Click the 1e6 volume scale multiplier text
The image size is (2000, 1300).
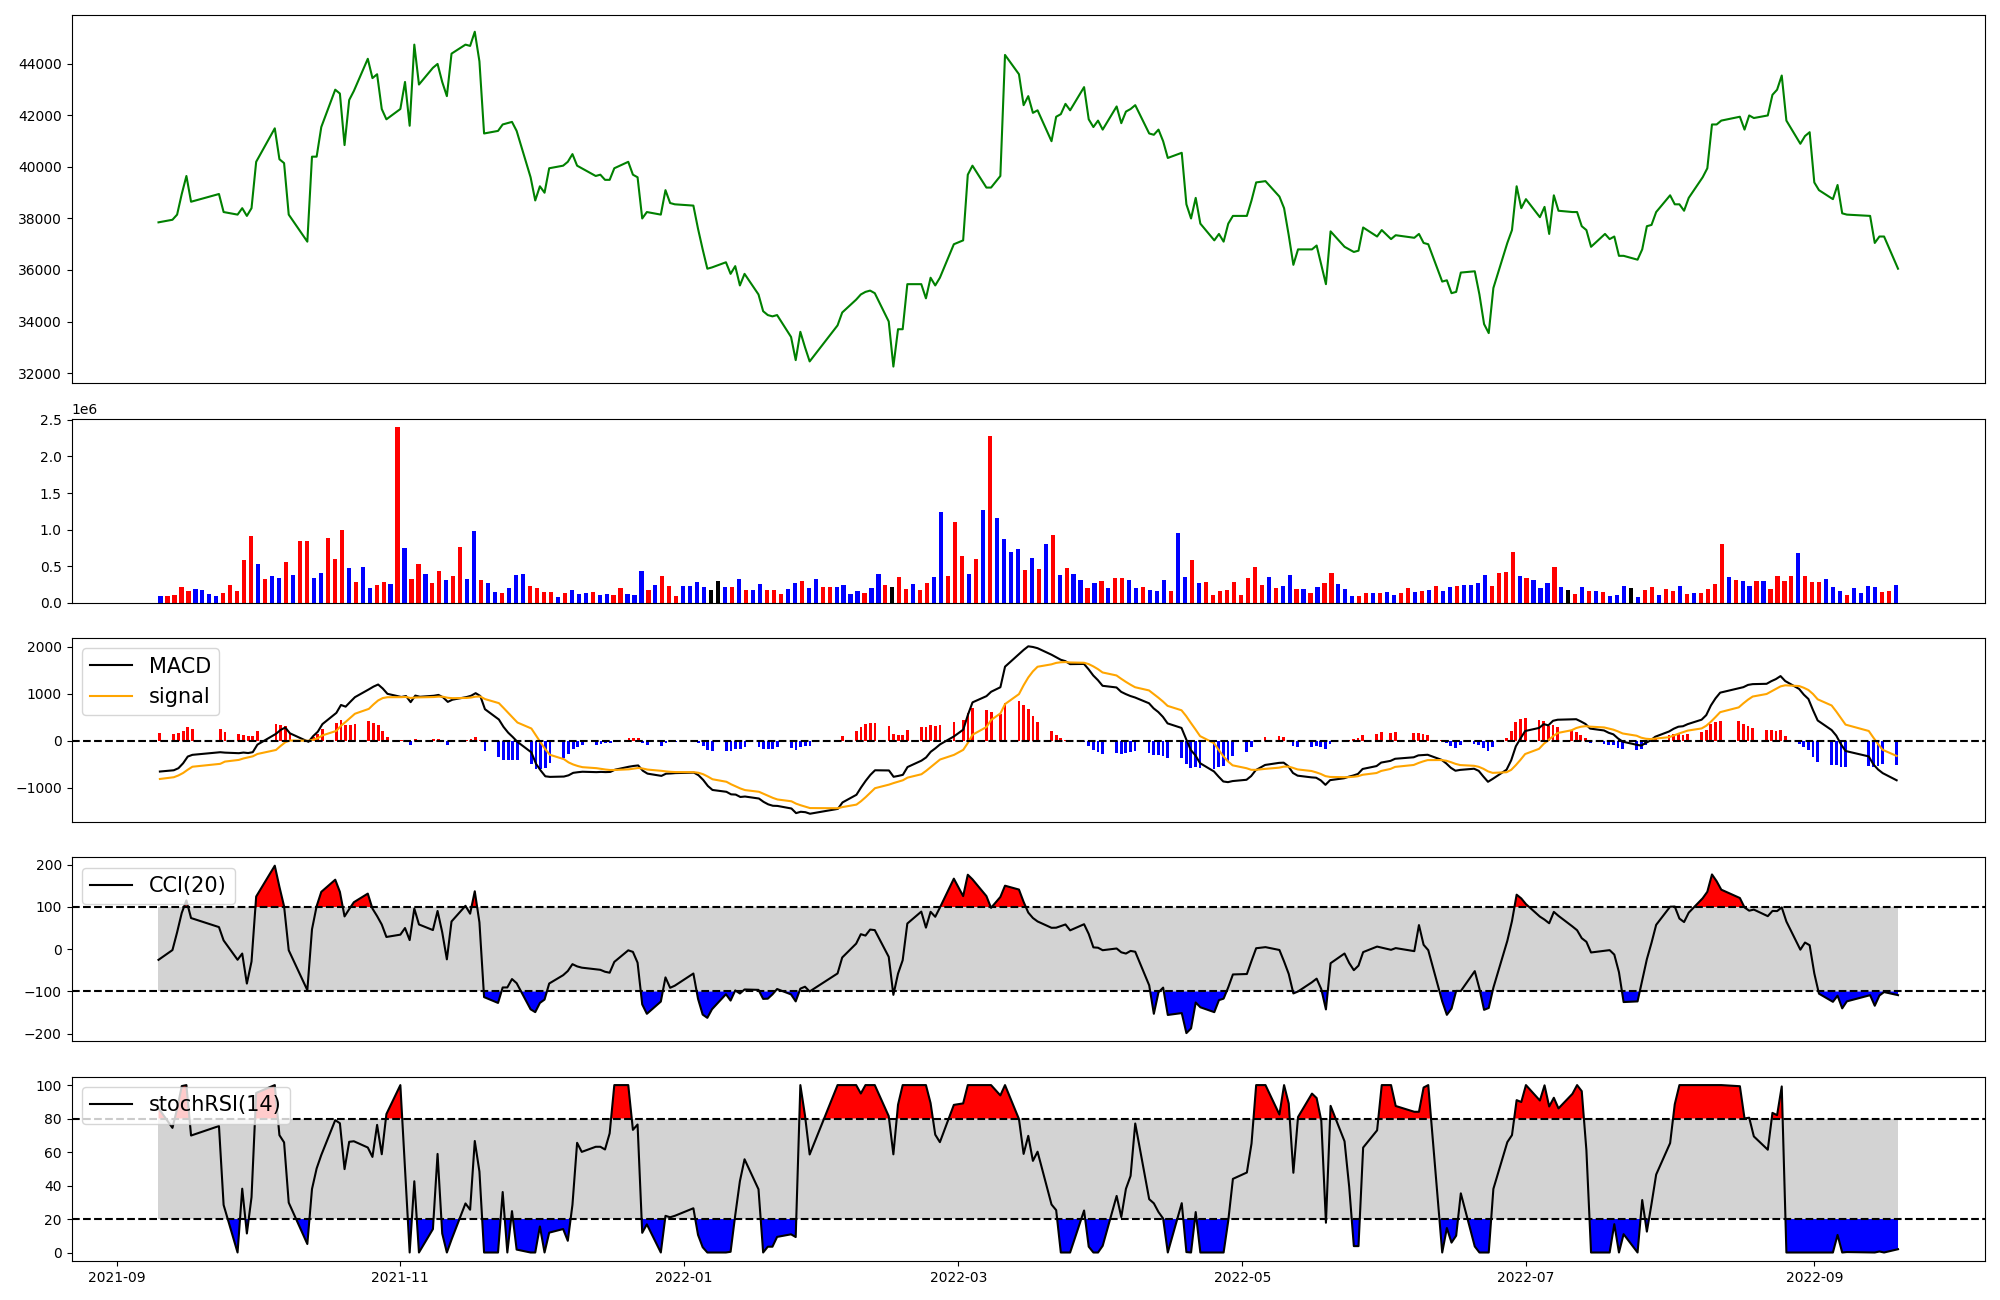84,410
